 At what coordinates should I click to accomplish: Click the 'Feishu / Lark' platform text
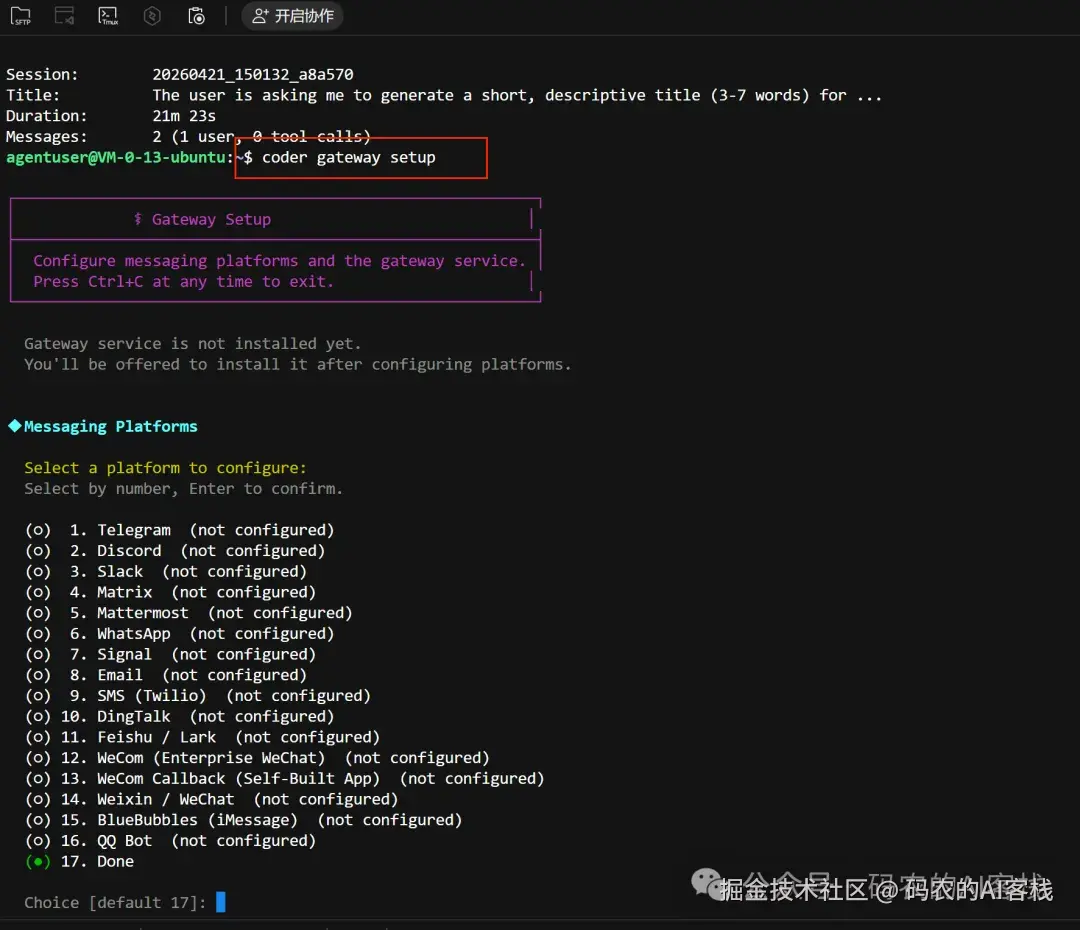[x=156, y=737]
